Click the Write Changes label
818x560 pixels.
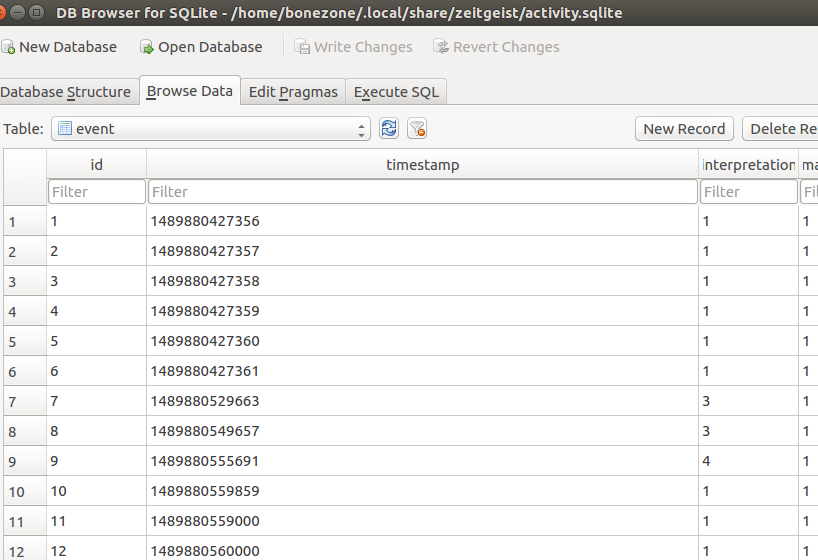[x=363, y=47]
